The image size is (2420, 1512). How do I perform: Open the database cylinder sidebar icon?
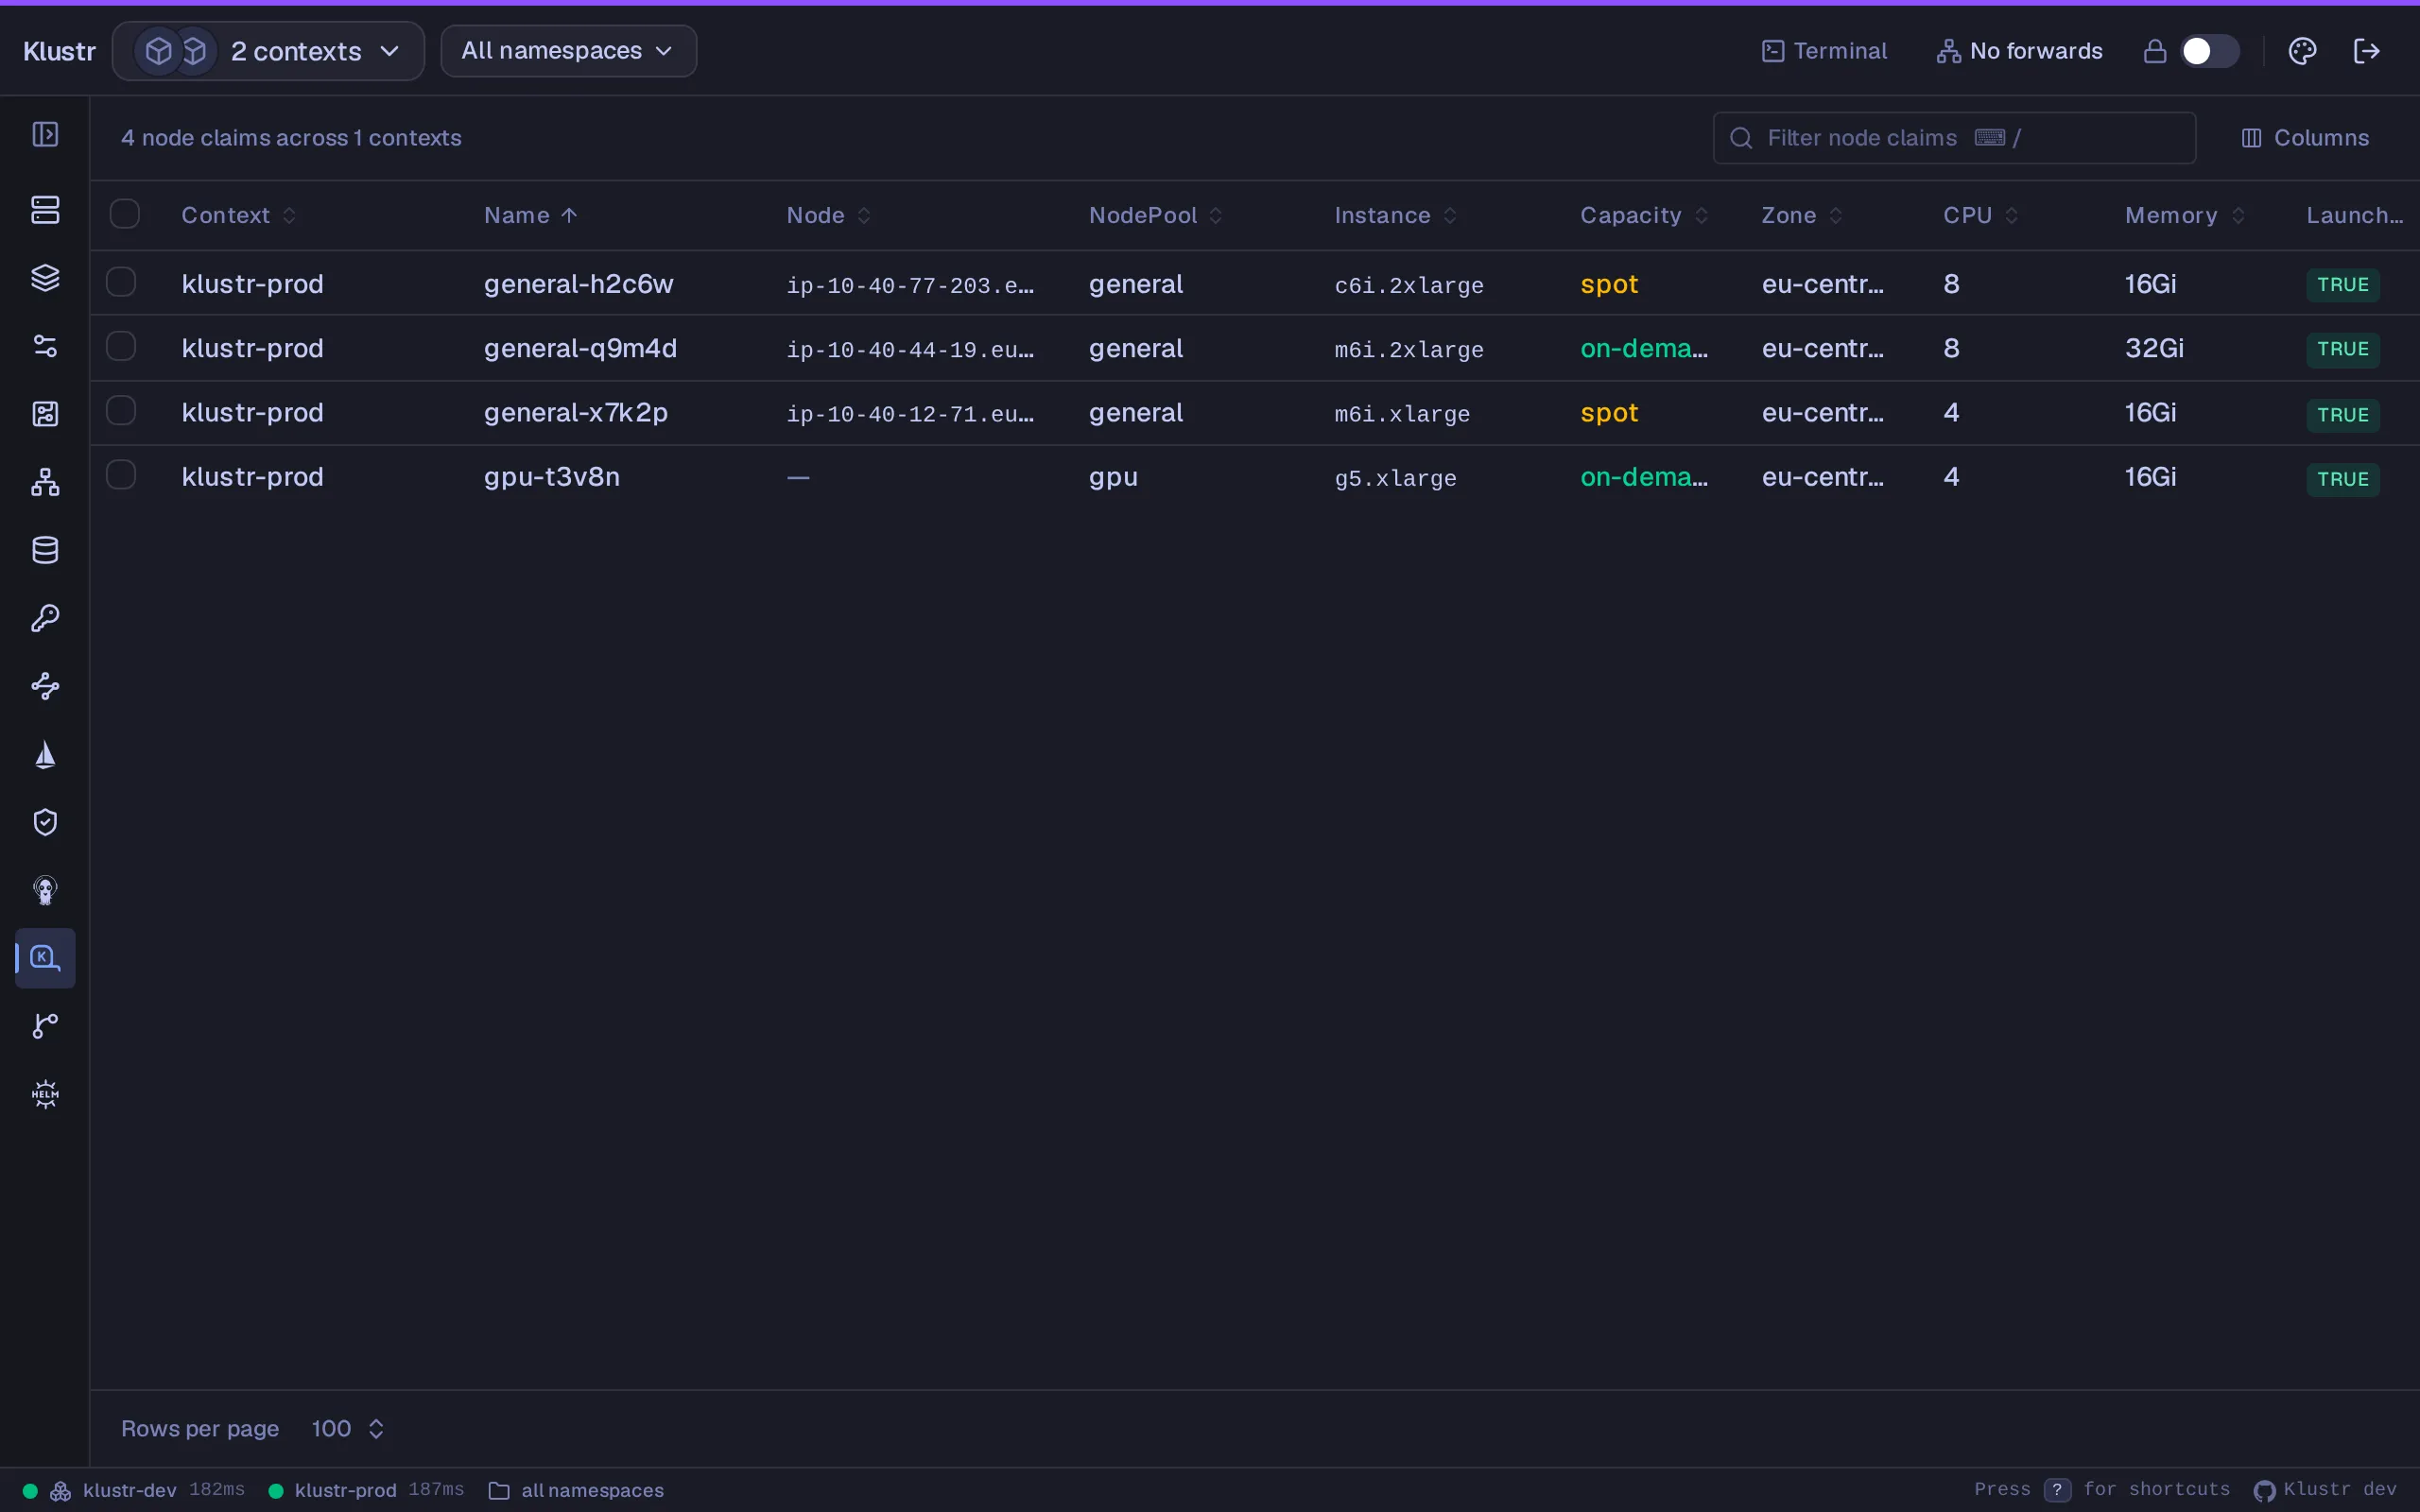point(45,550)
